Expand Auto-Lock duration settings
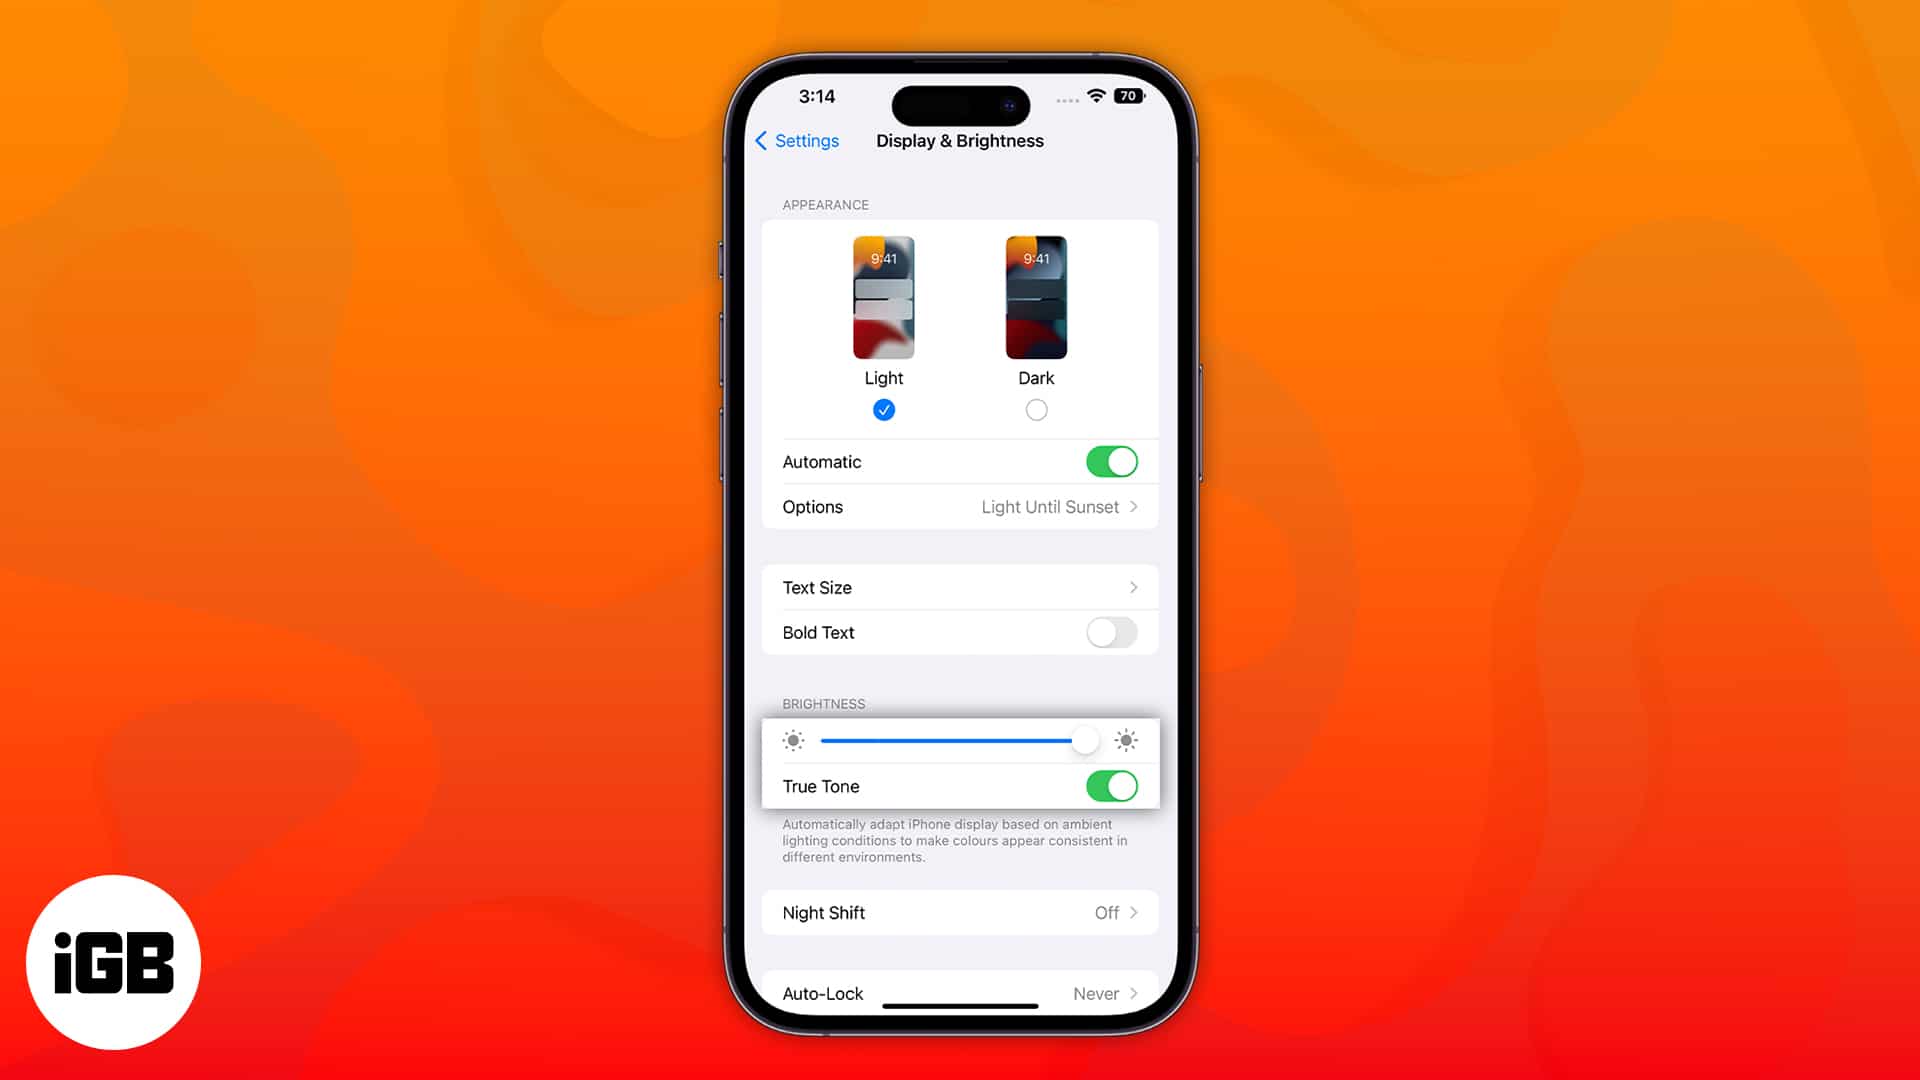The image size is (1920, 1080). 960,992
